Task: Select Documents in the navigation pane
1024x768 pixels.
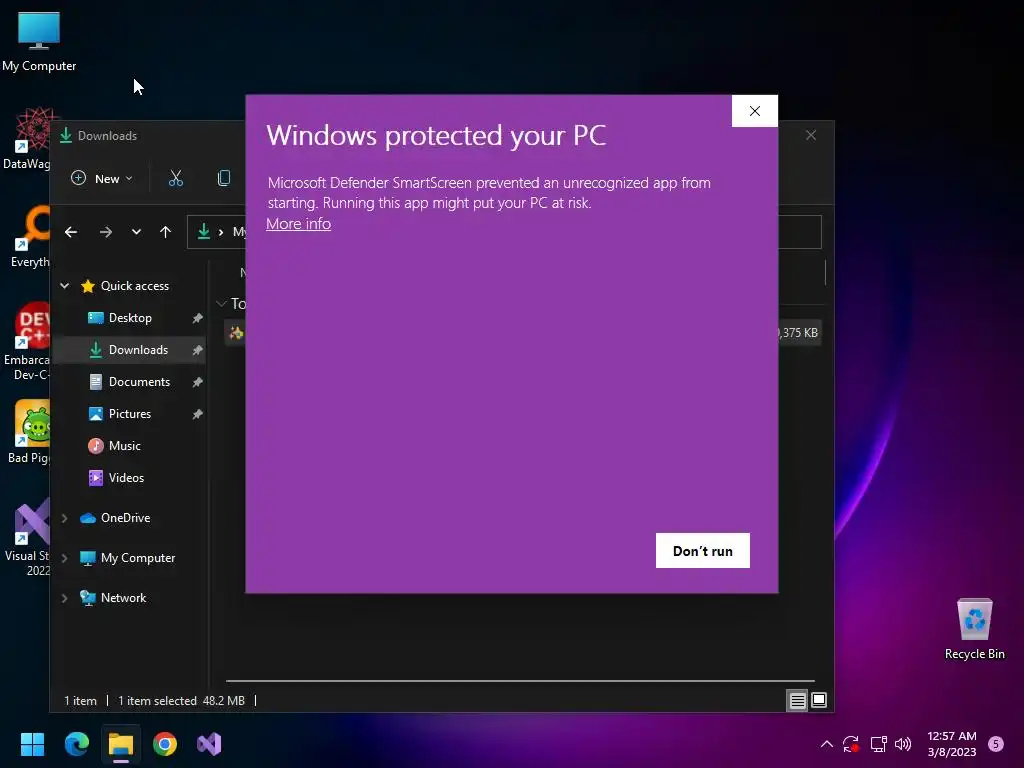Action: click(129, 381)
